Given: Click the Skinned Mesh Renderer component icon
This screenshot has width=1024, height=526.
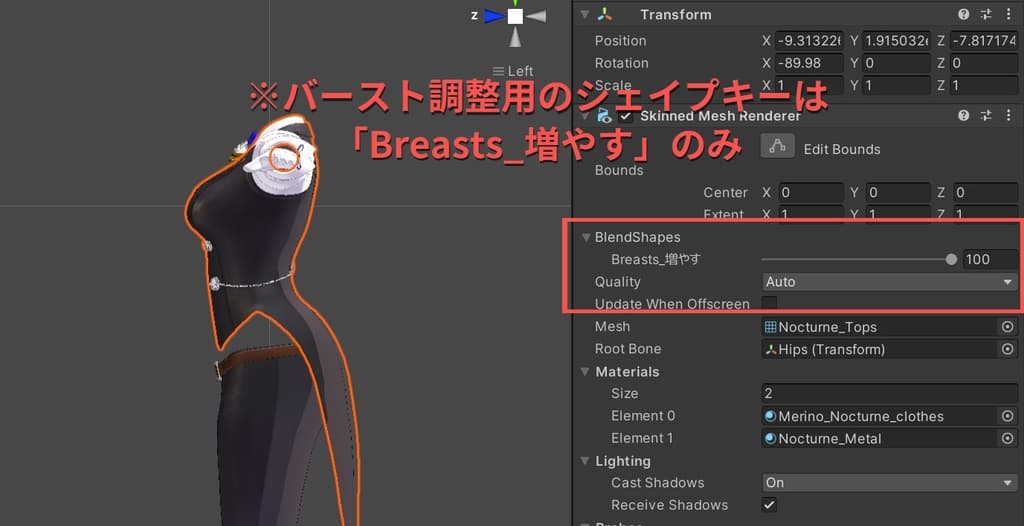Looking at the screenshot, I should (605, 116).
